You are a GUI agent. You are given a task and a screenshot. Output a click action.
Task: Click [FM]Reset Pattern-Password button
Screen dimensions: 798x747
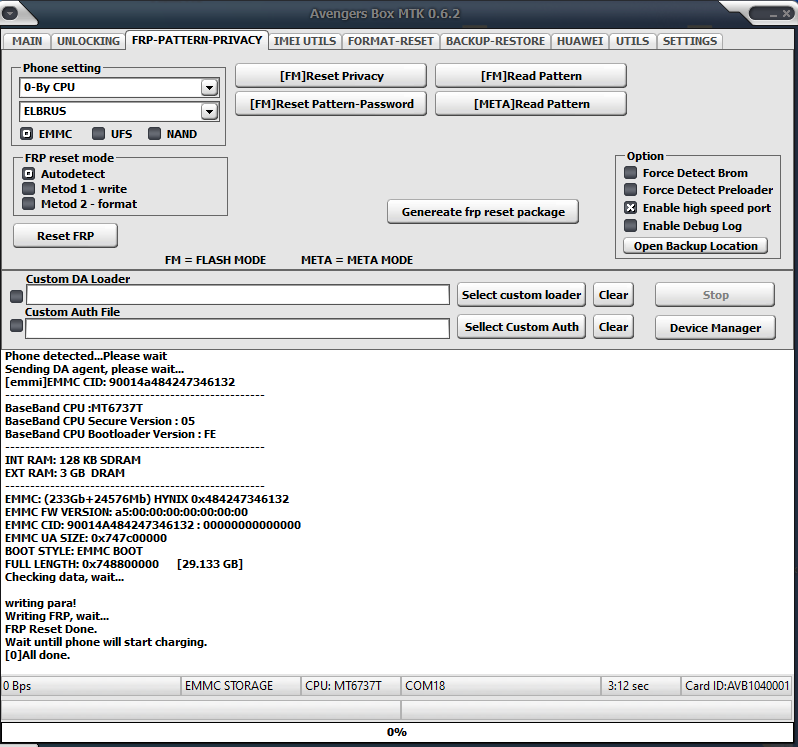point(331,104)
